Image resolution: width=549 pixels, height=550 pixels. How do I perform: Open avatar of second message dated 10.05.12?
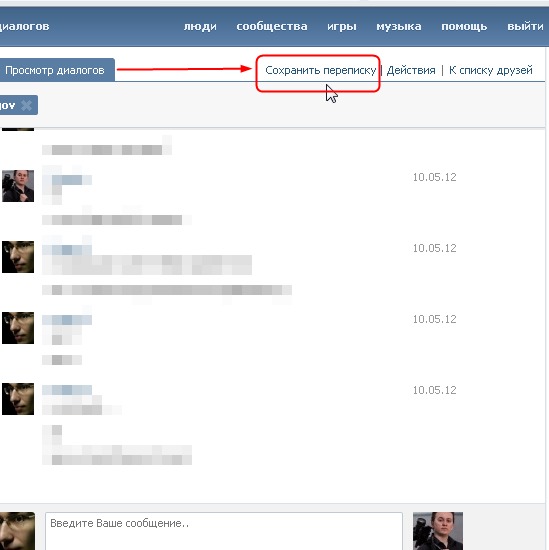pyautogui.click(x=18, y=257)
